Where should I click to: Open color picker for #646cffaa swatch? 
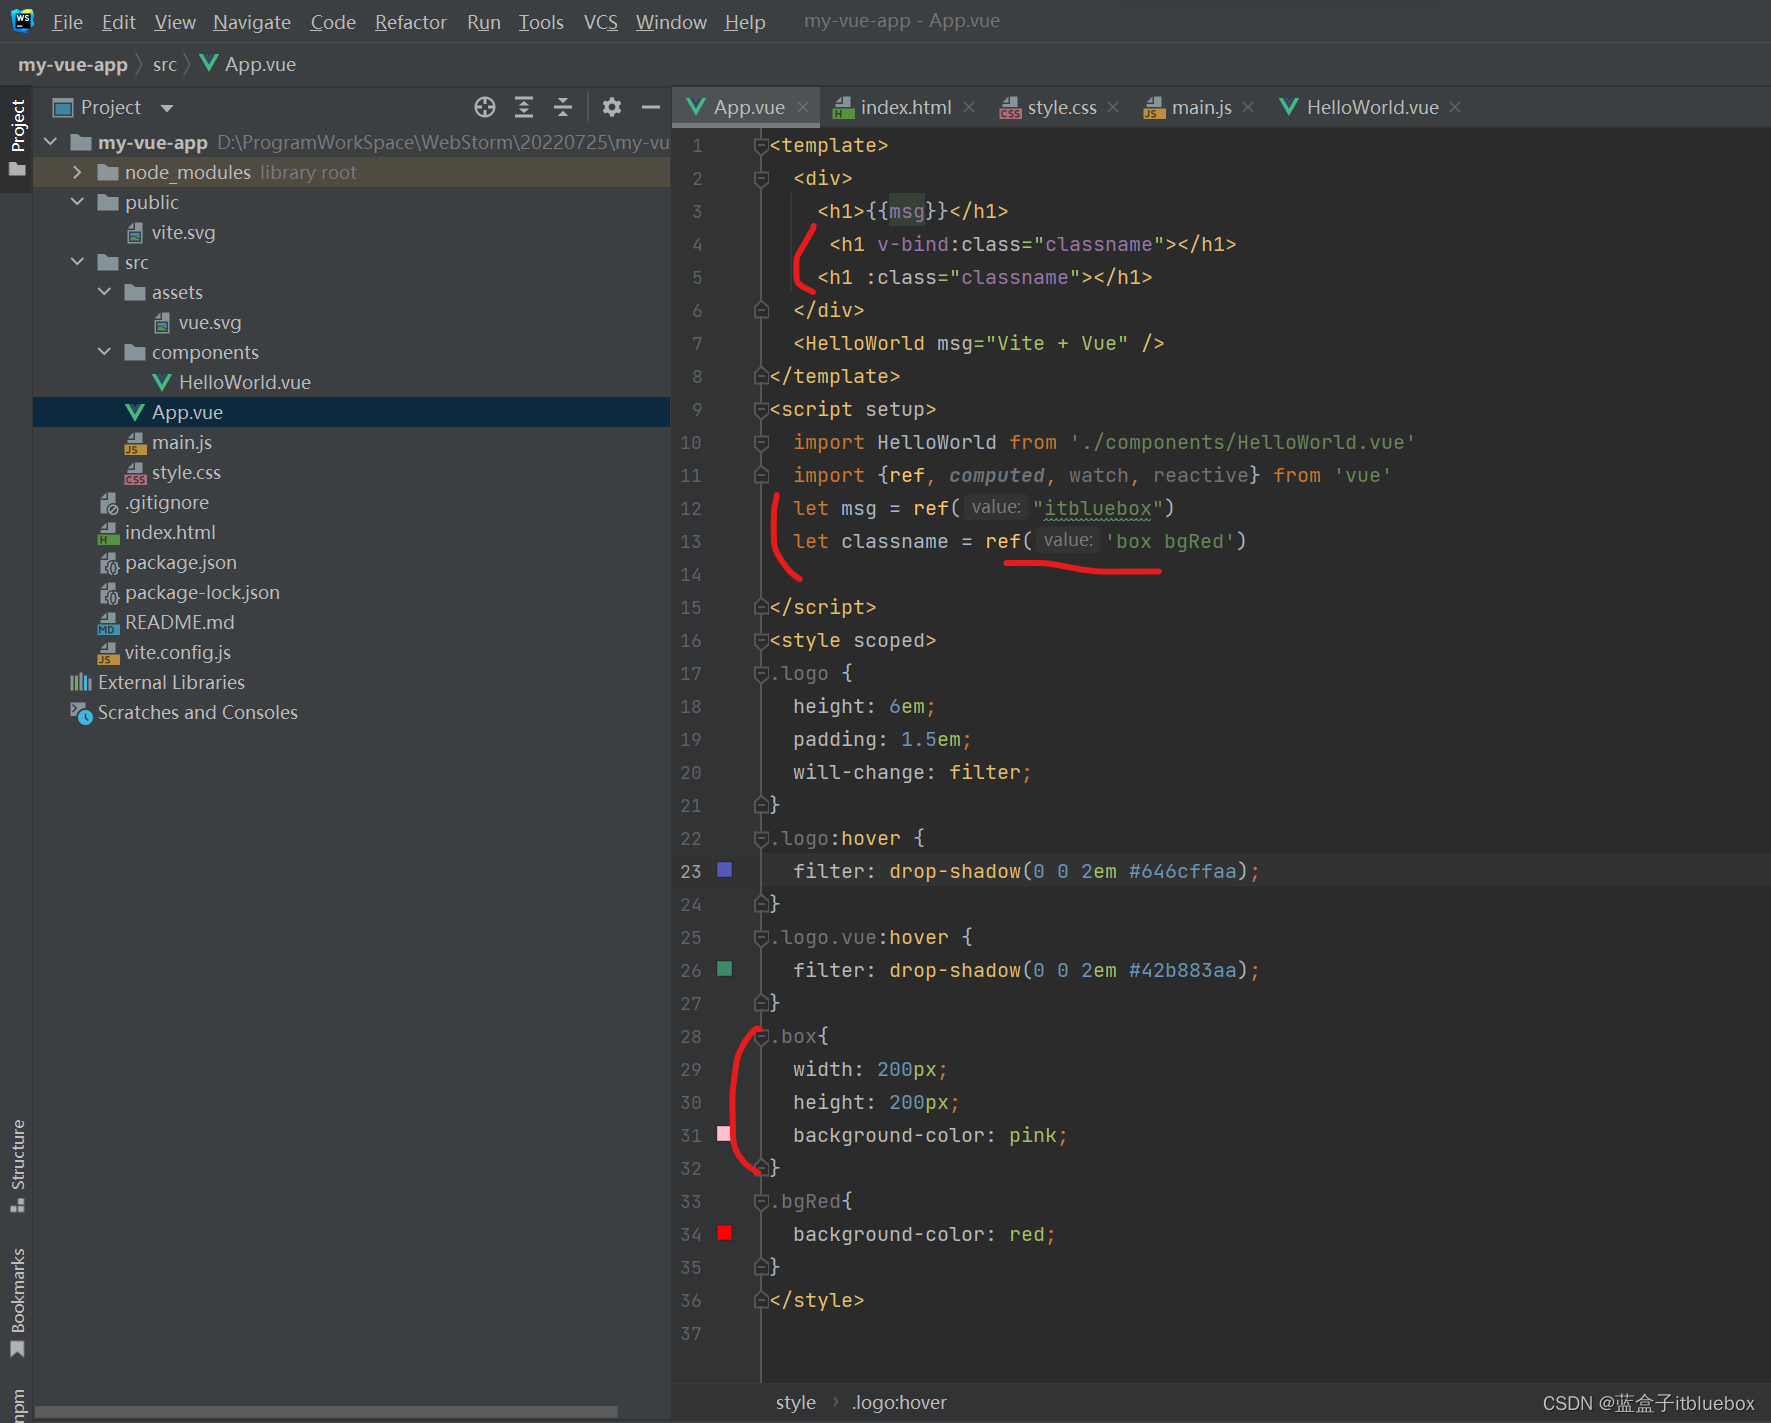coord(725,870)
